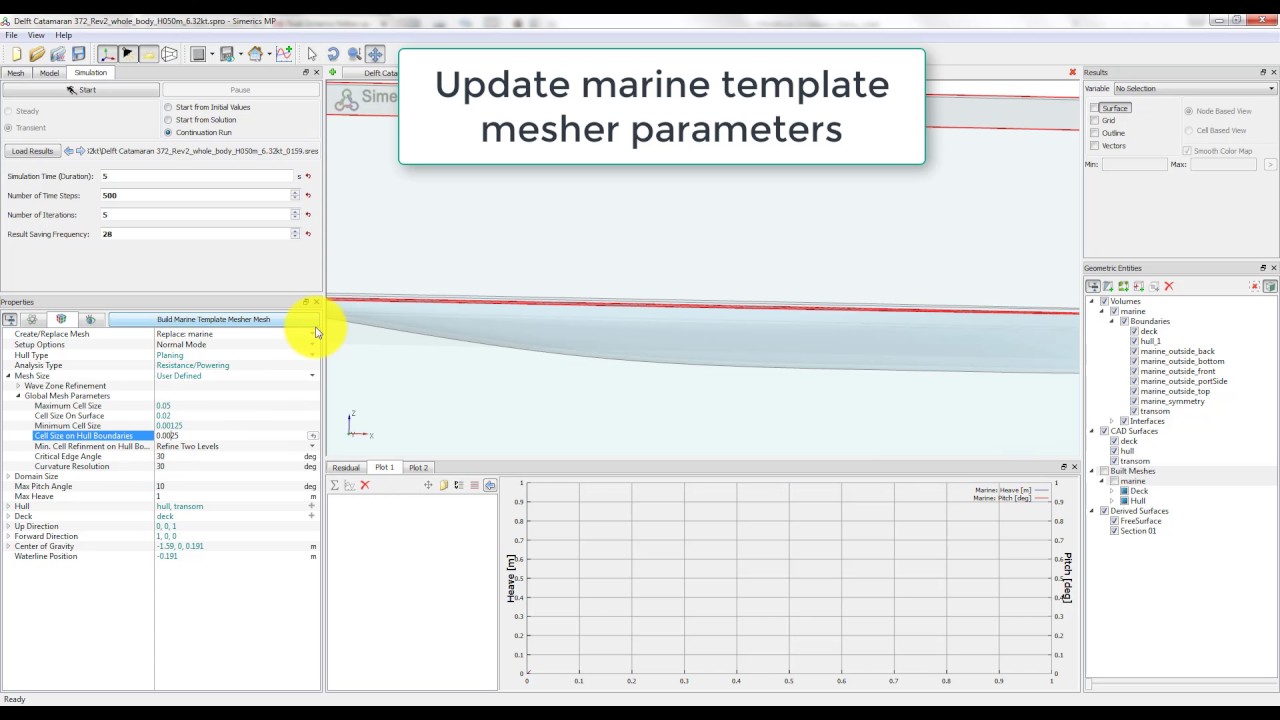1280x720 pixels.
Task: Collapse the Global Mesh Parameters node
Action: tap(18, 396)
